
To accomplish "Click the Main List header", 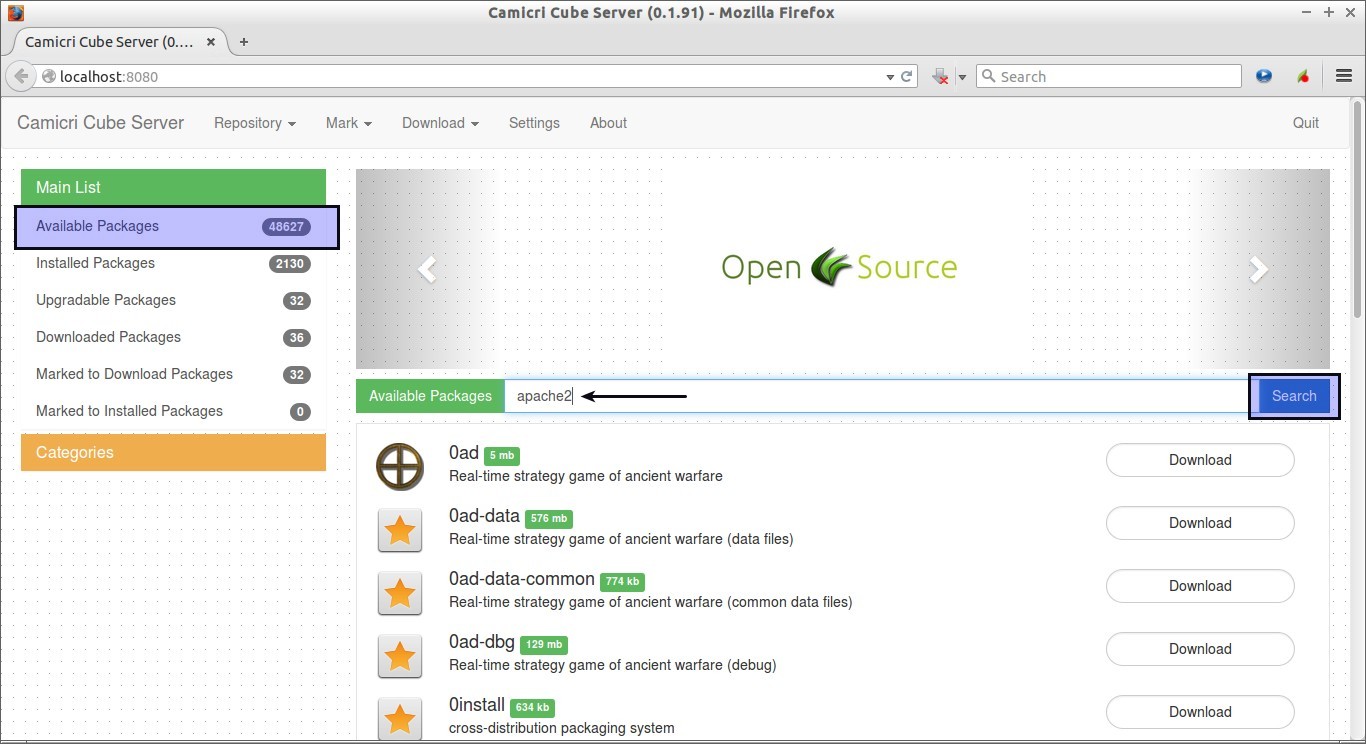I will (x=173, y=187).
